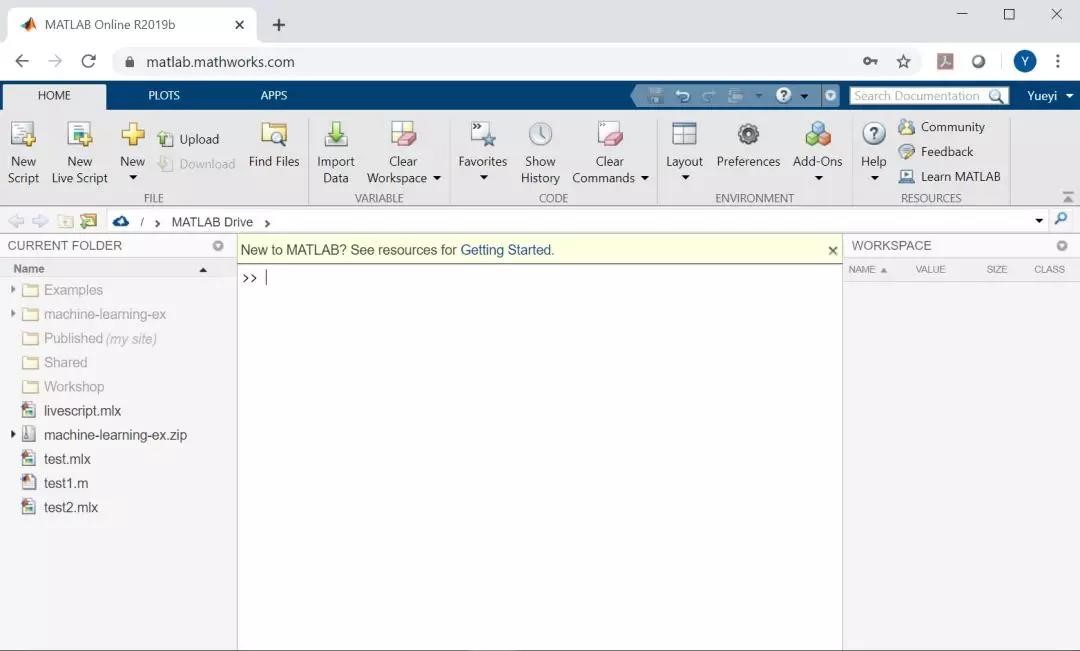
Task: Open the Yueyi account dropdown
Action: (1050, 96)
